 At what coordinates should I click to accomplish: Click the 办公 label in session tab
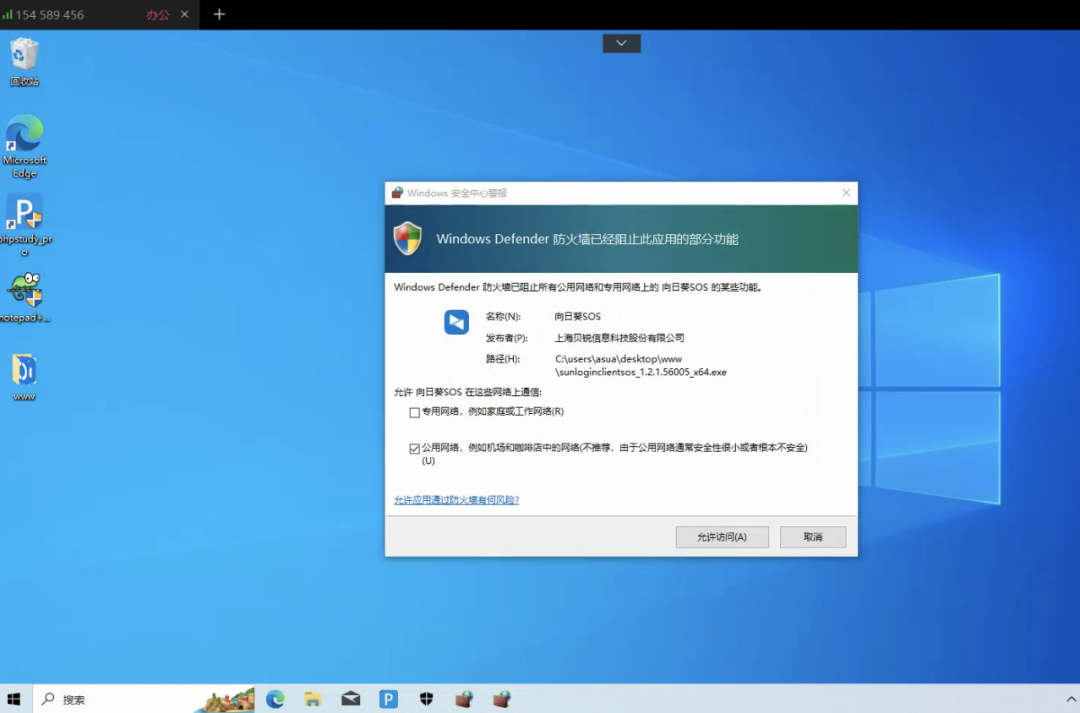[x=158, y=14]
